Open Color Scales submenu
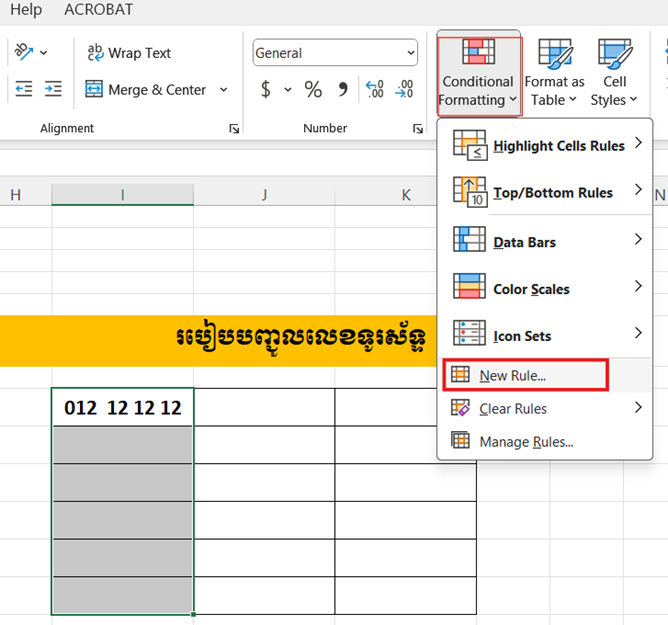Viewport: 668px width, 625px height. (545, 288)
